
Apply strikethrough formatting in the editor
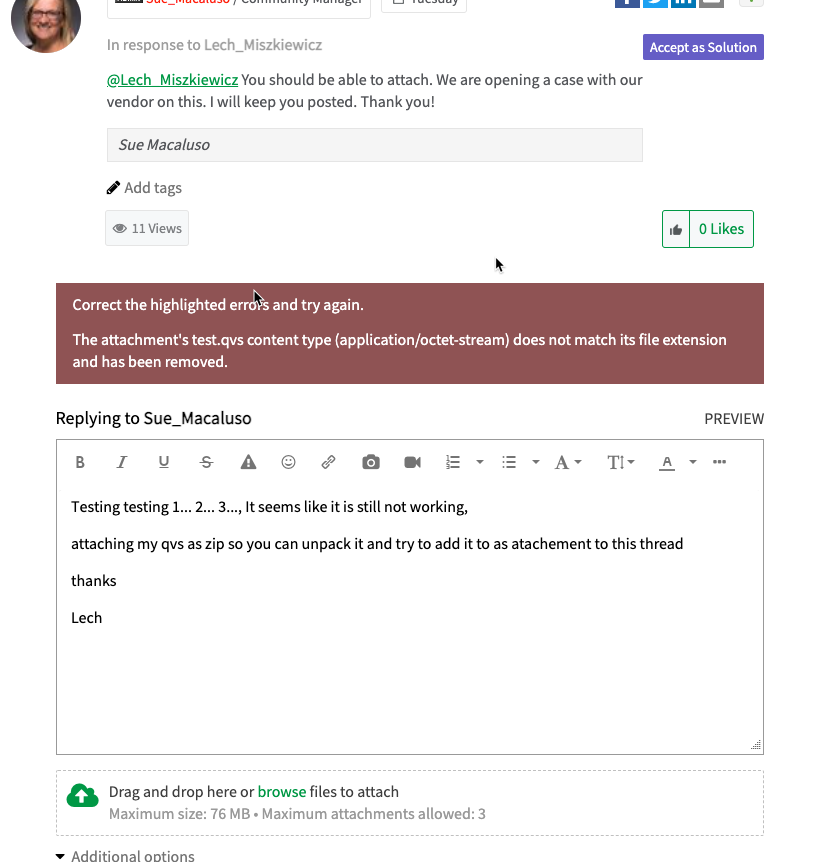206,462
